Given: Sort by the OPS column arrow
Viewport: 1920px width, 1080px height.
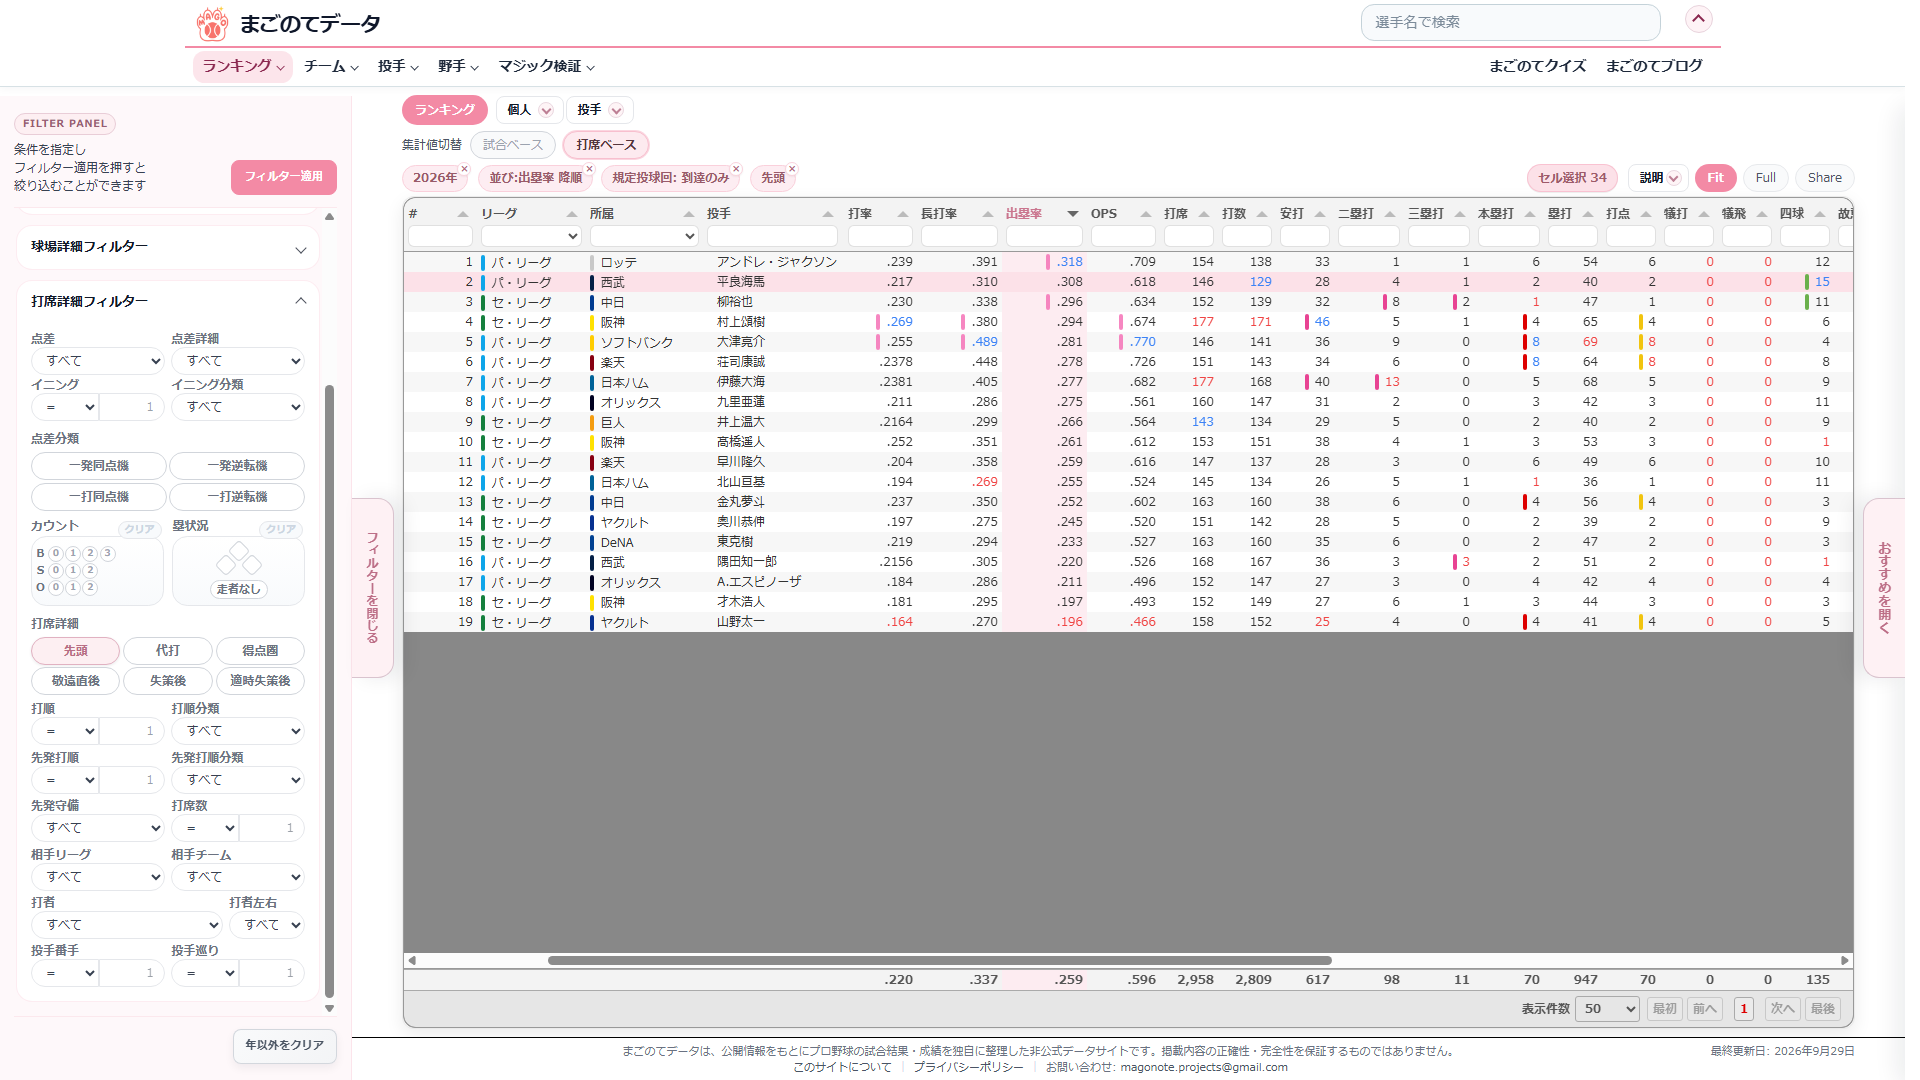Looking at the screenshot, I should 1145,214.
